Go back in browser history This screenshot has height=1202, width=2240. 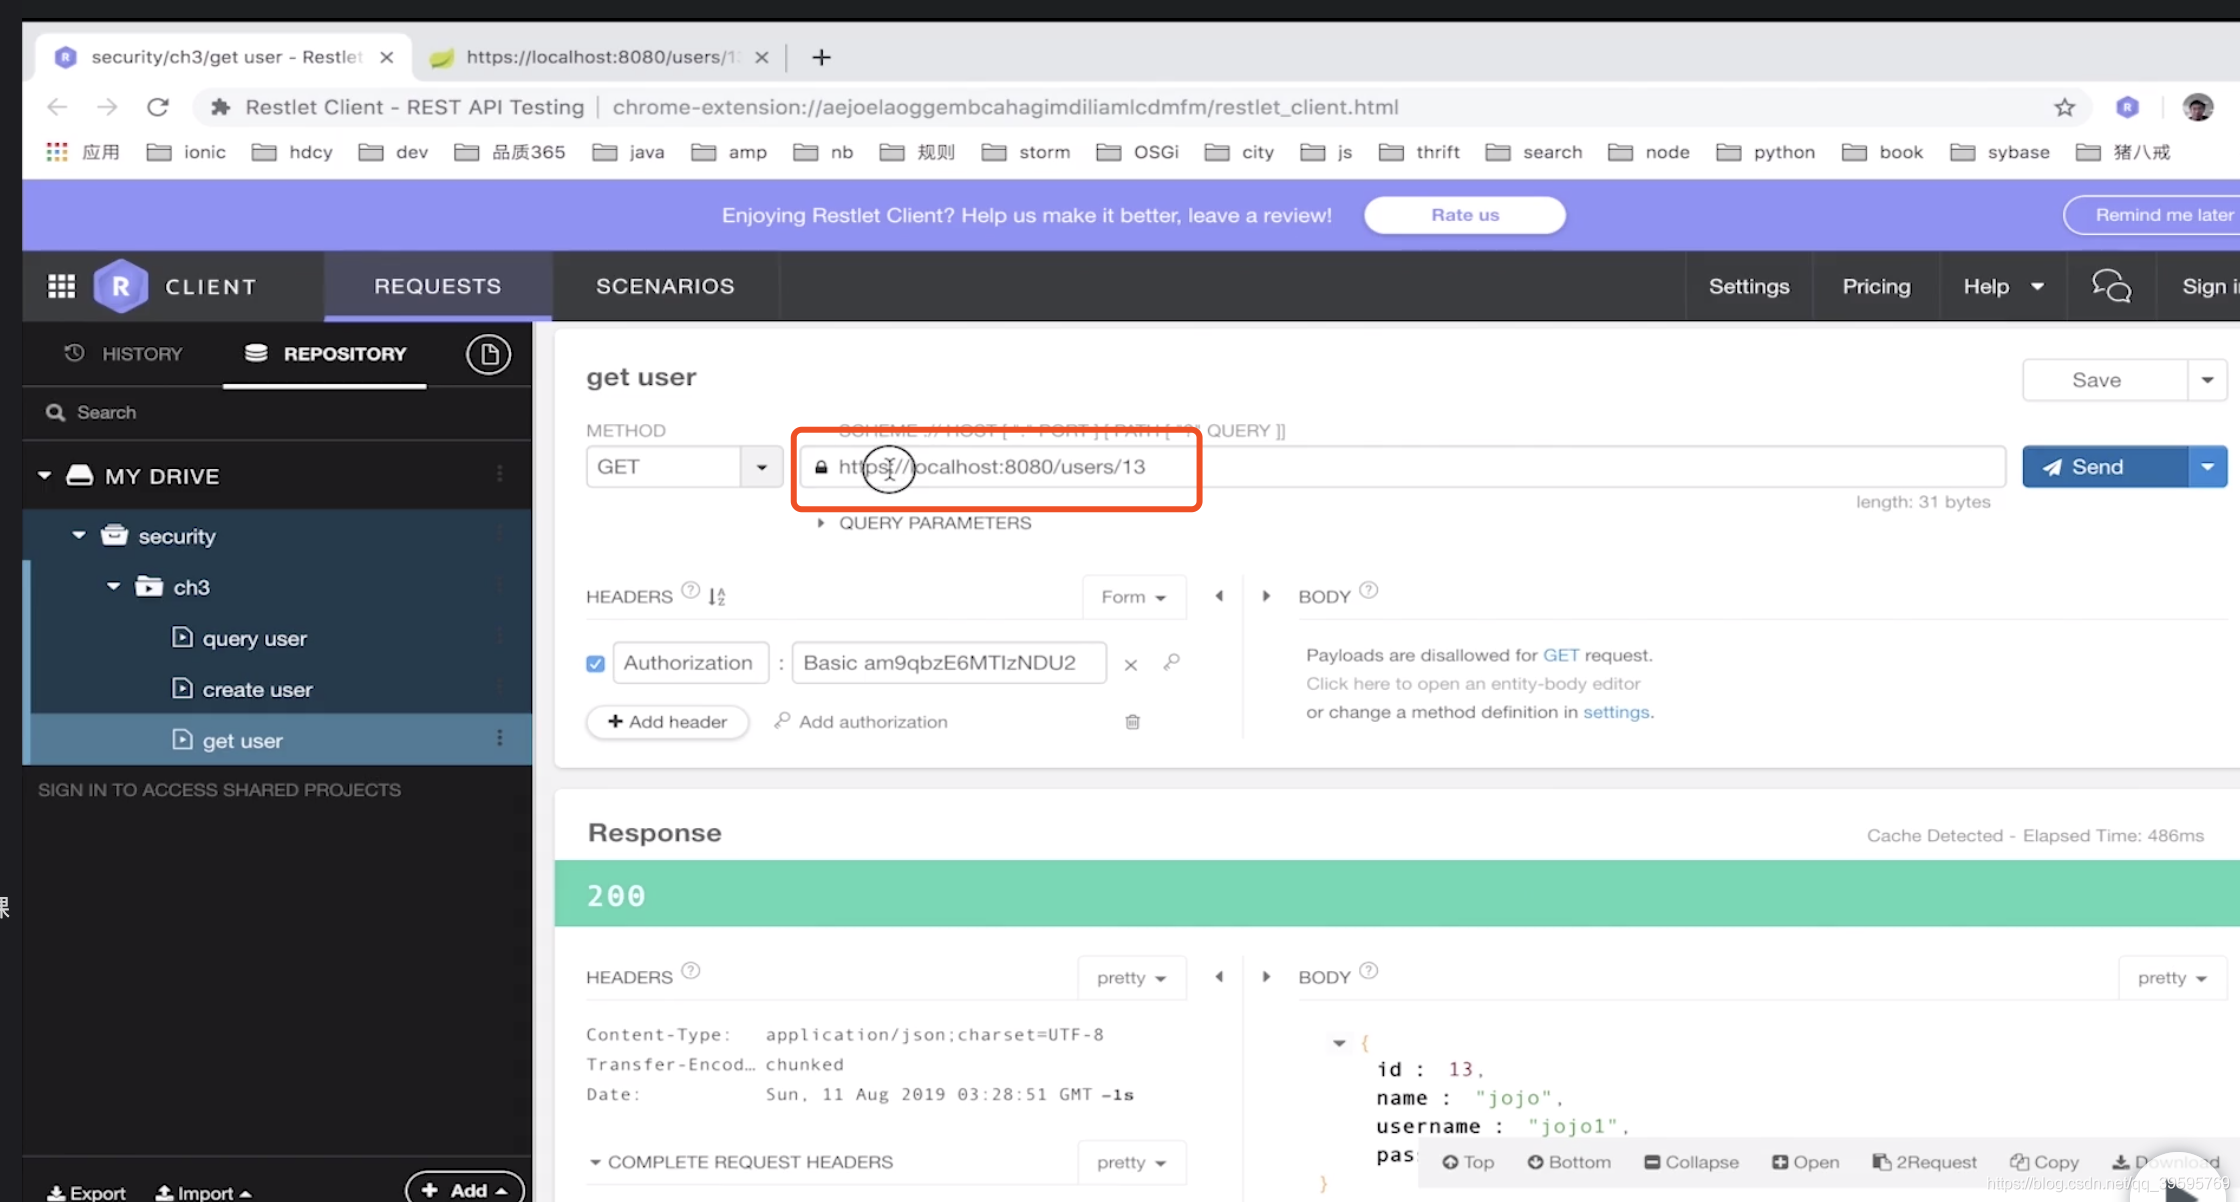pyautogui.click(x=57, y=107)
